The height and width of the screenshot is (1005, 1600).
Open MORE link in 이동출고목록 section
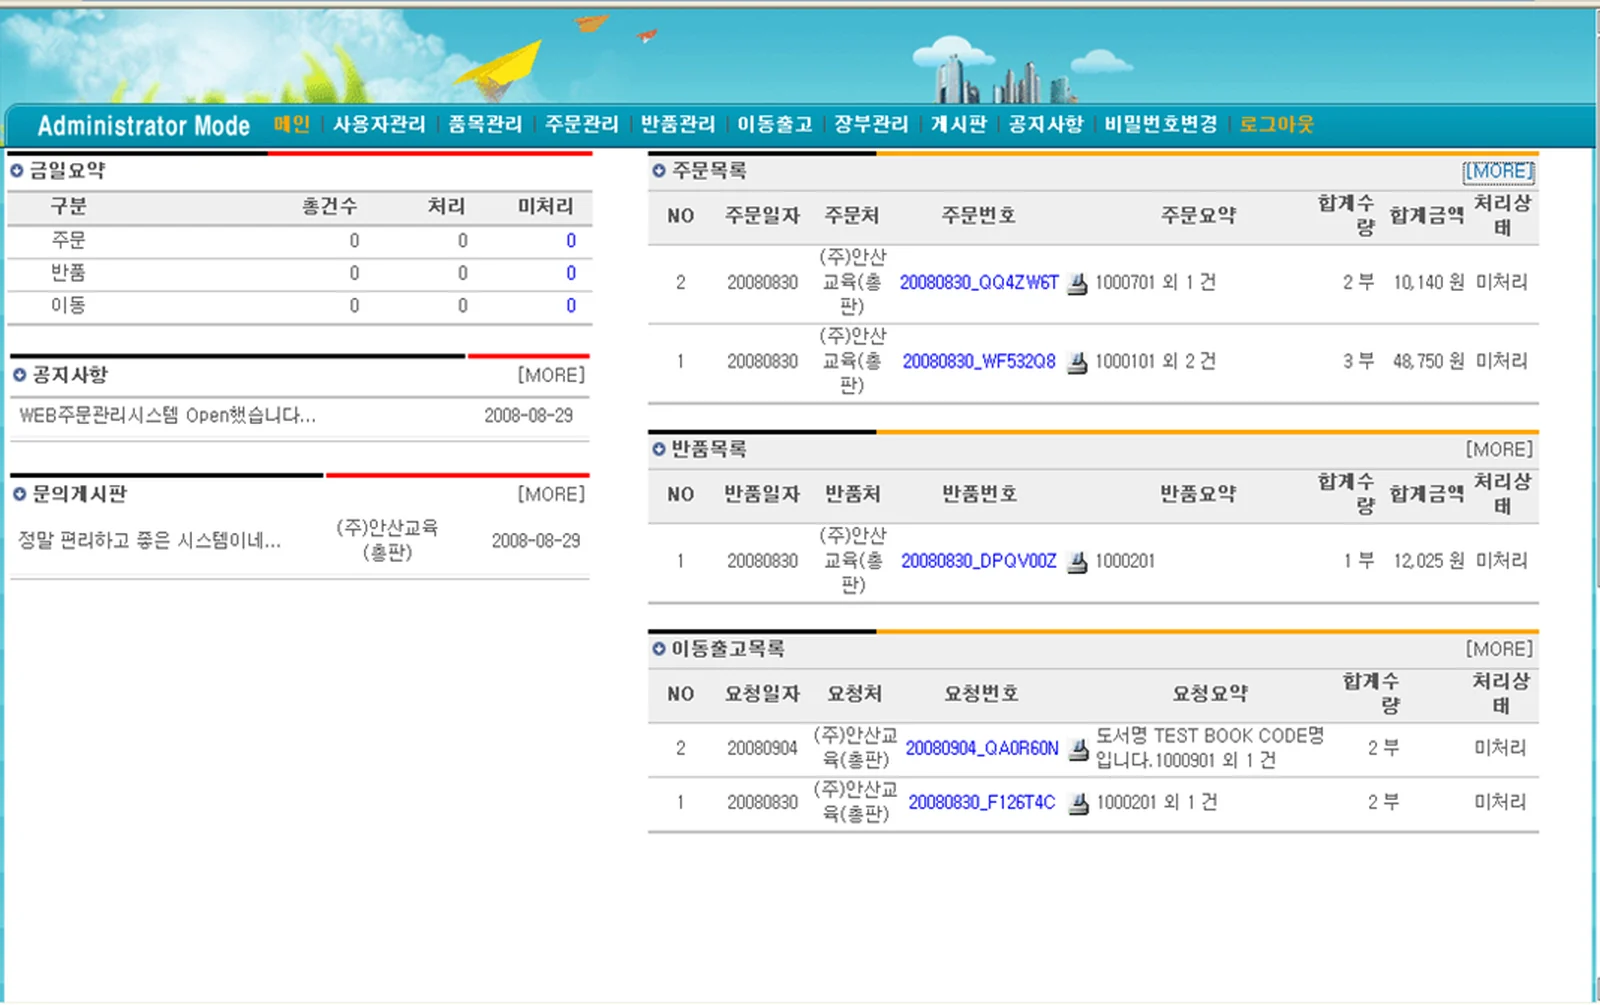tap(1499, 649)
